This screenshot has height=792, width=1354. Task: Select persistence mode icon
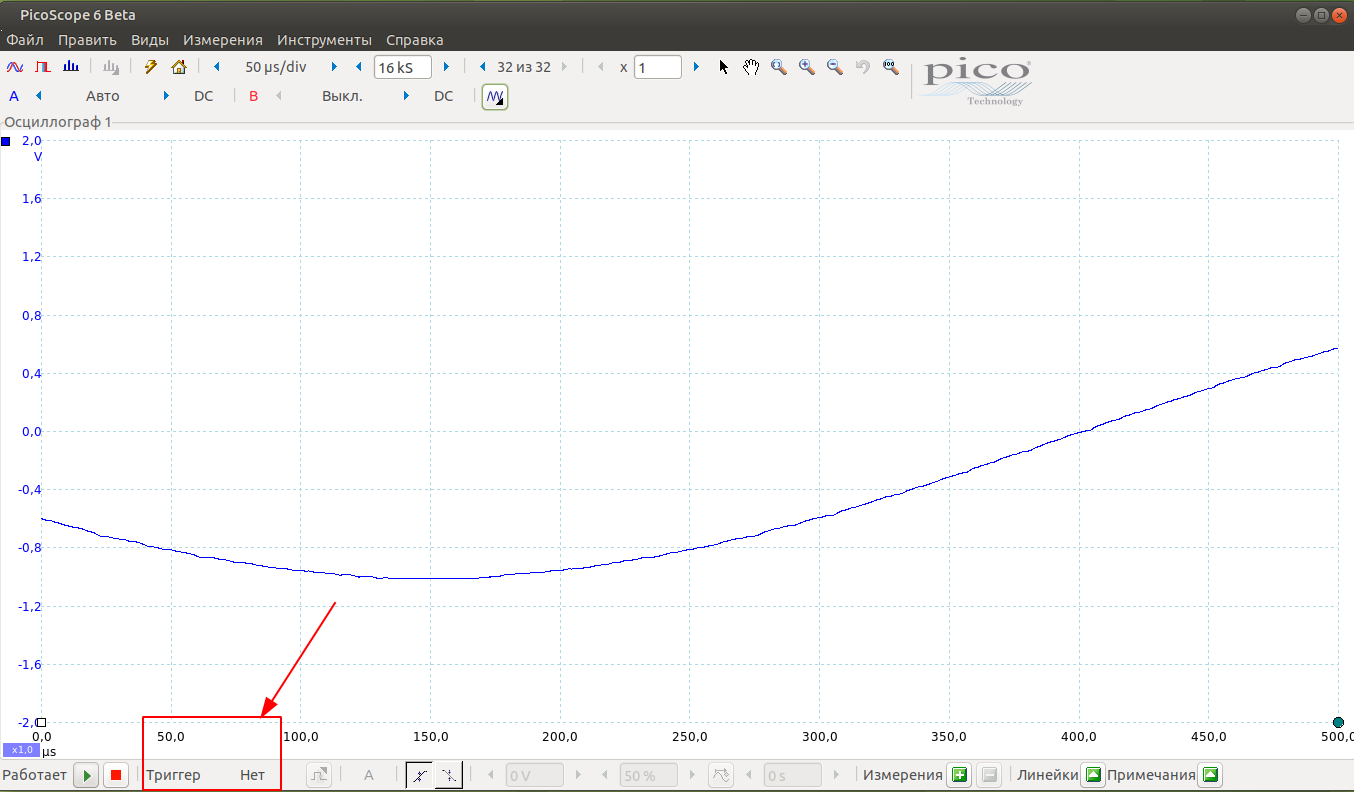coord(43,67)
